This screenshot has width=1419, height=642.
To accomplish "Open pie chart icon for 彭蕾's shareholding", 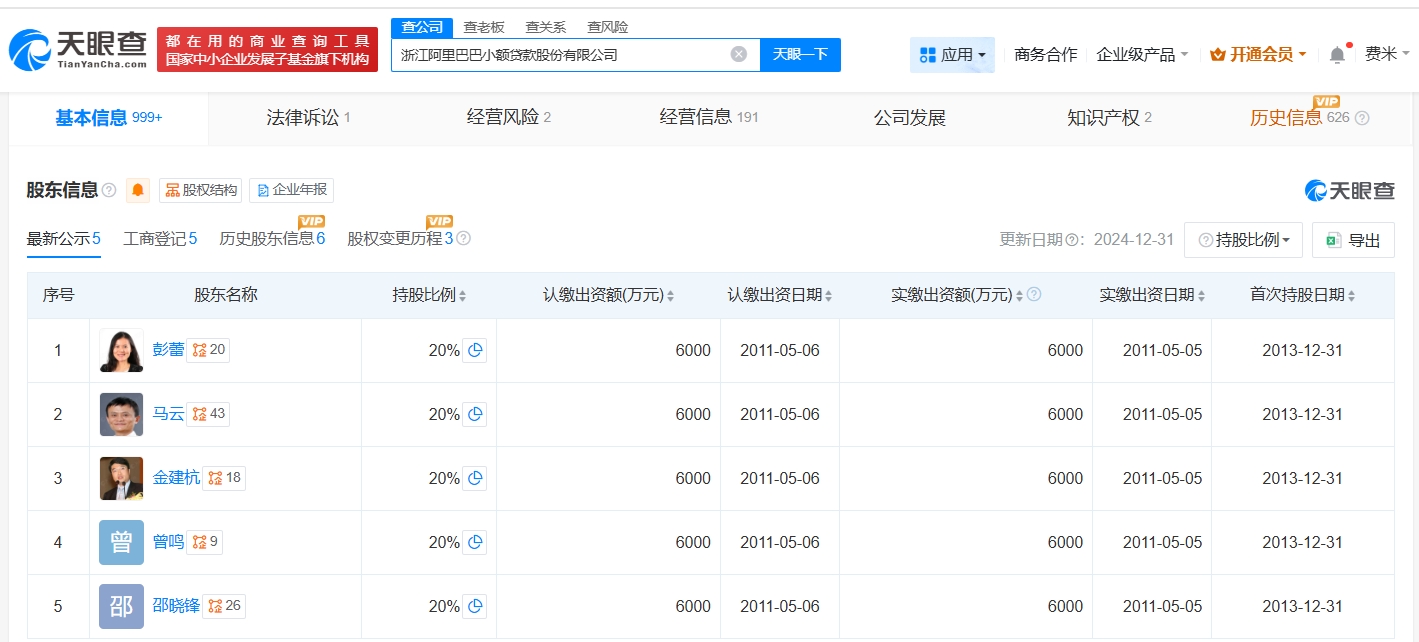I will point(475,350).
